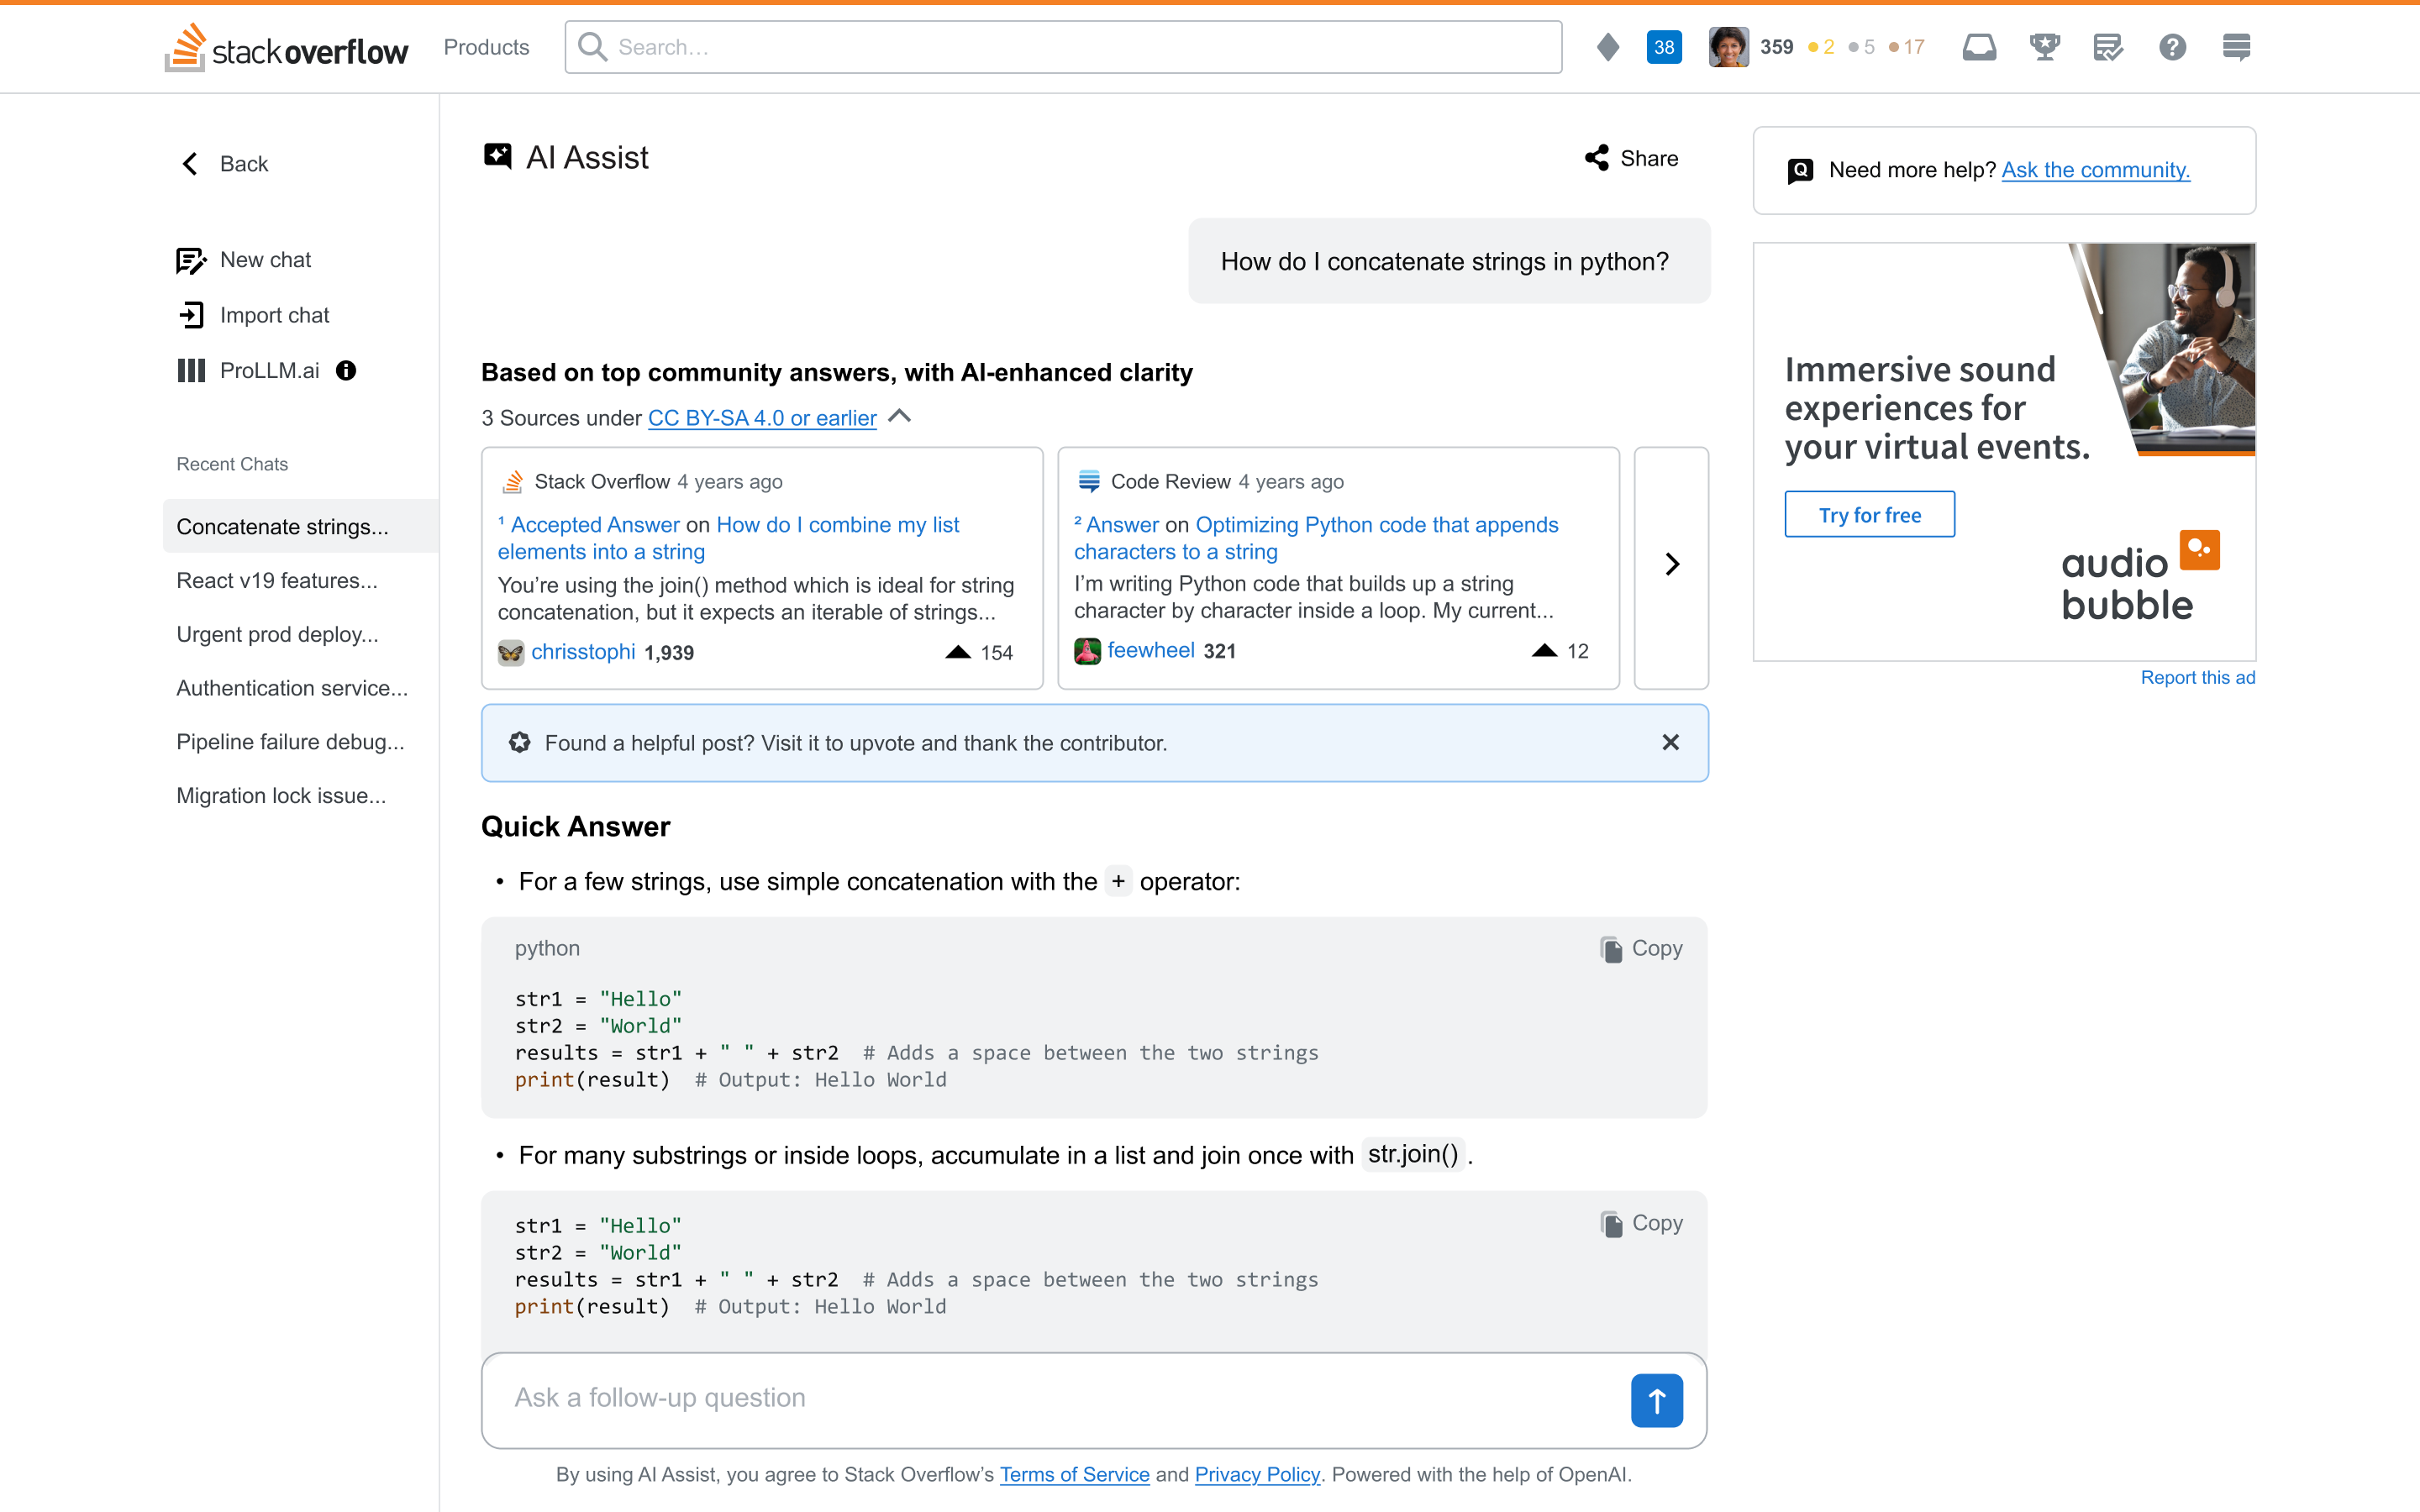Open the achievements trophy icon

[2044, 47]
